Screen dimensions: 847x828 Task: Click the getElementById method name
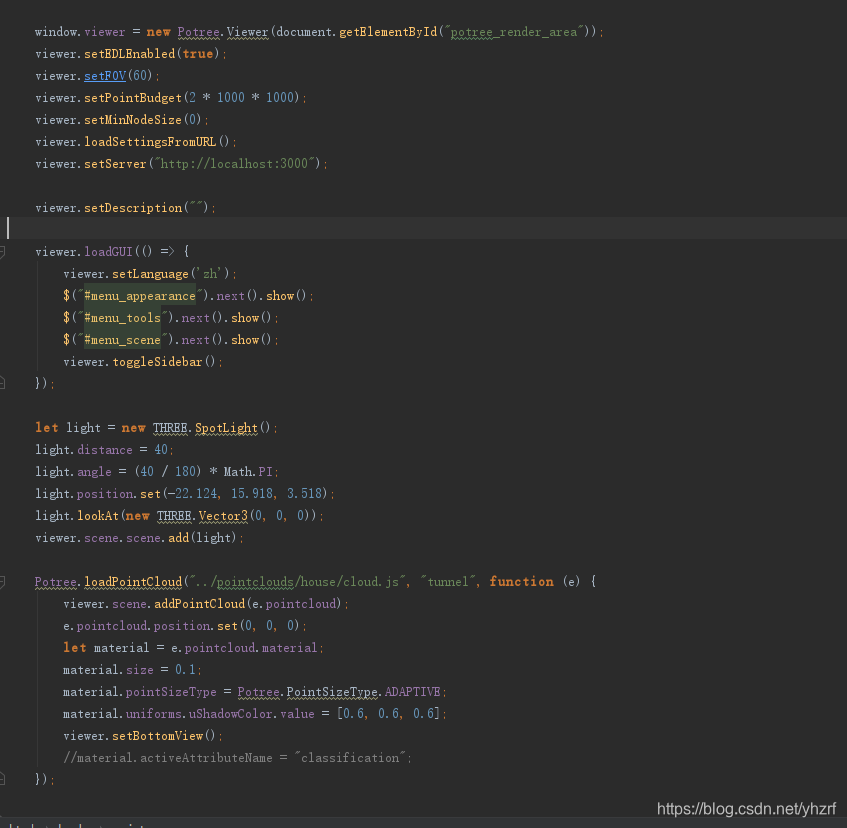pyautogui.click(x=388, y=32)
